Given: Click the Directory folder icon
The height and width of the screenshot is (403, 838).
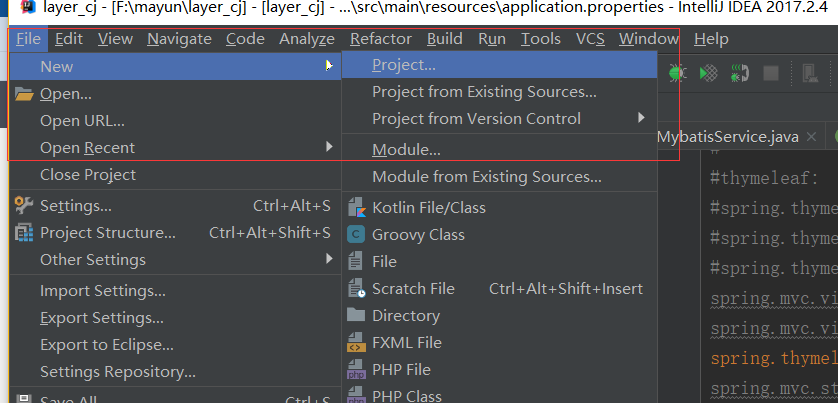Looking at the screenshot, I should [x=356, y=316].
